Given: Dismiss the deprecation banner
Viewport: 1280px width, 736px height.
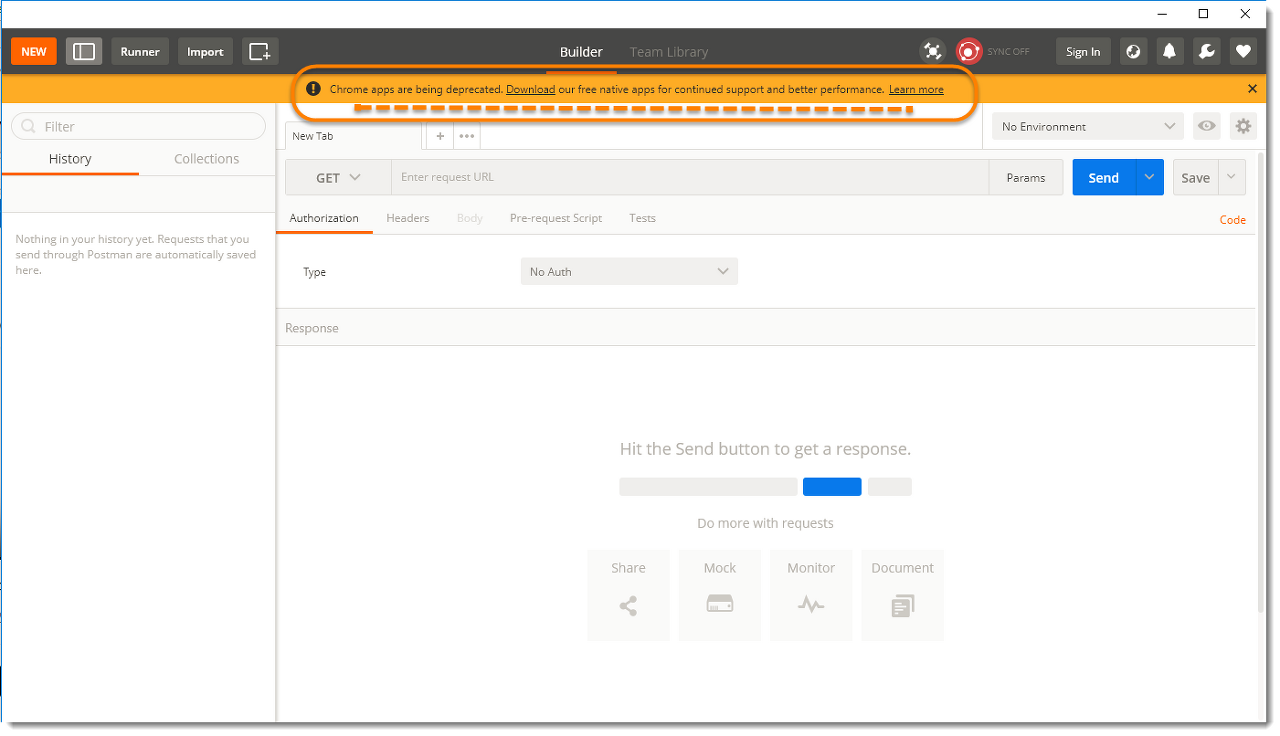Looking at the screenshot, I should tap(1252, 89).
